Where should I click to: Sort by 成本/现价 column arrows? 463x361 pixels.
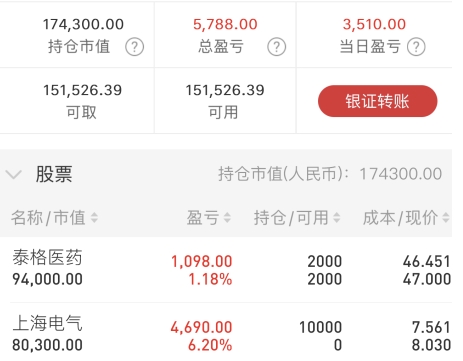click(446, 218)
